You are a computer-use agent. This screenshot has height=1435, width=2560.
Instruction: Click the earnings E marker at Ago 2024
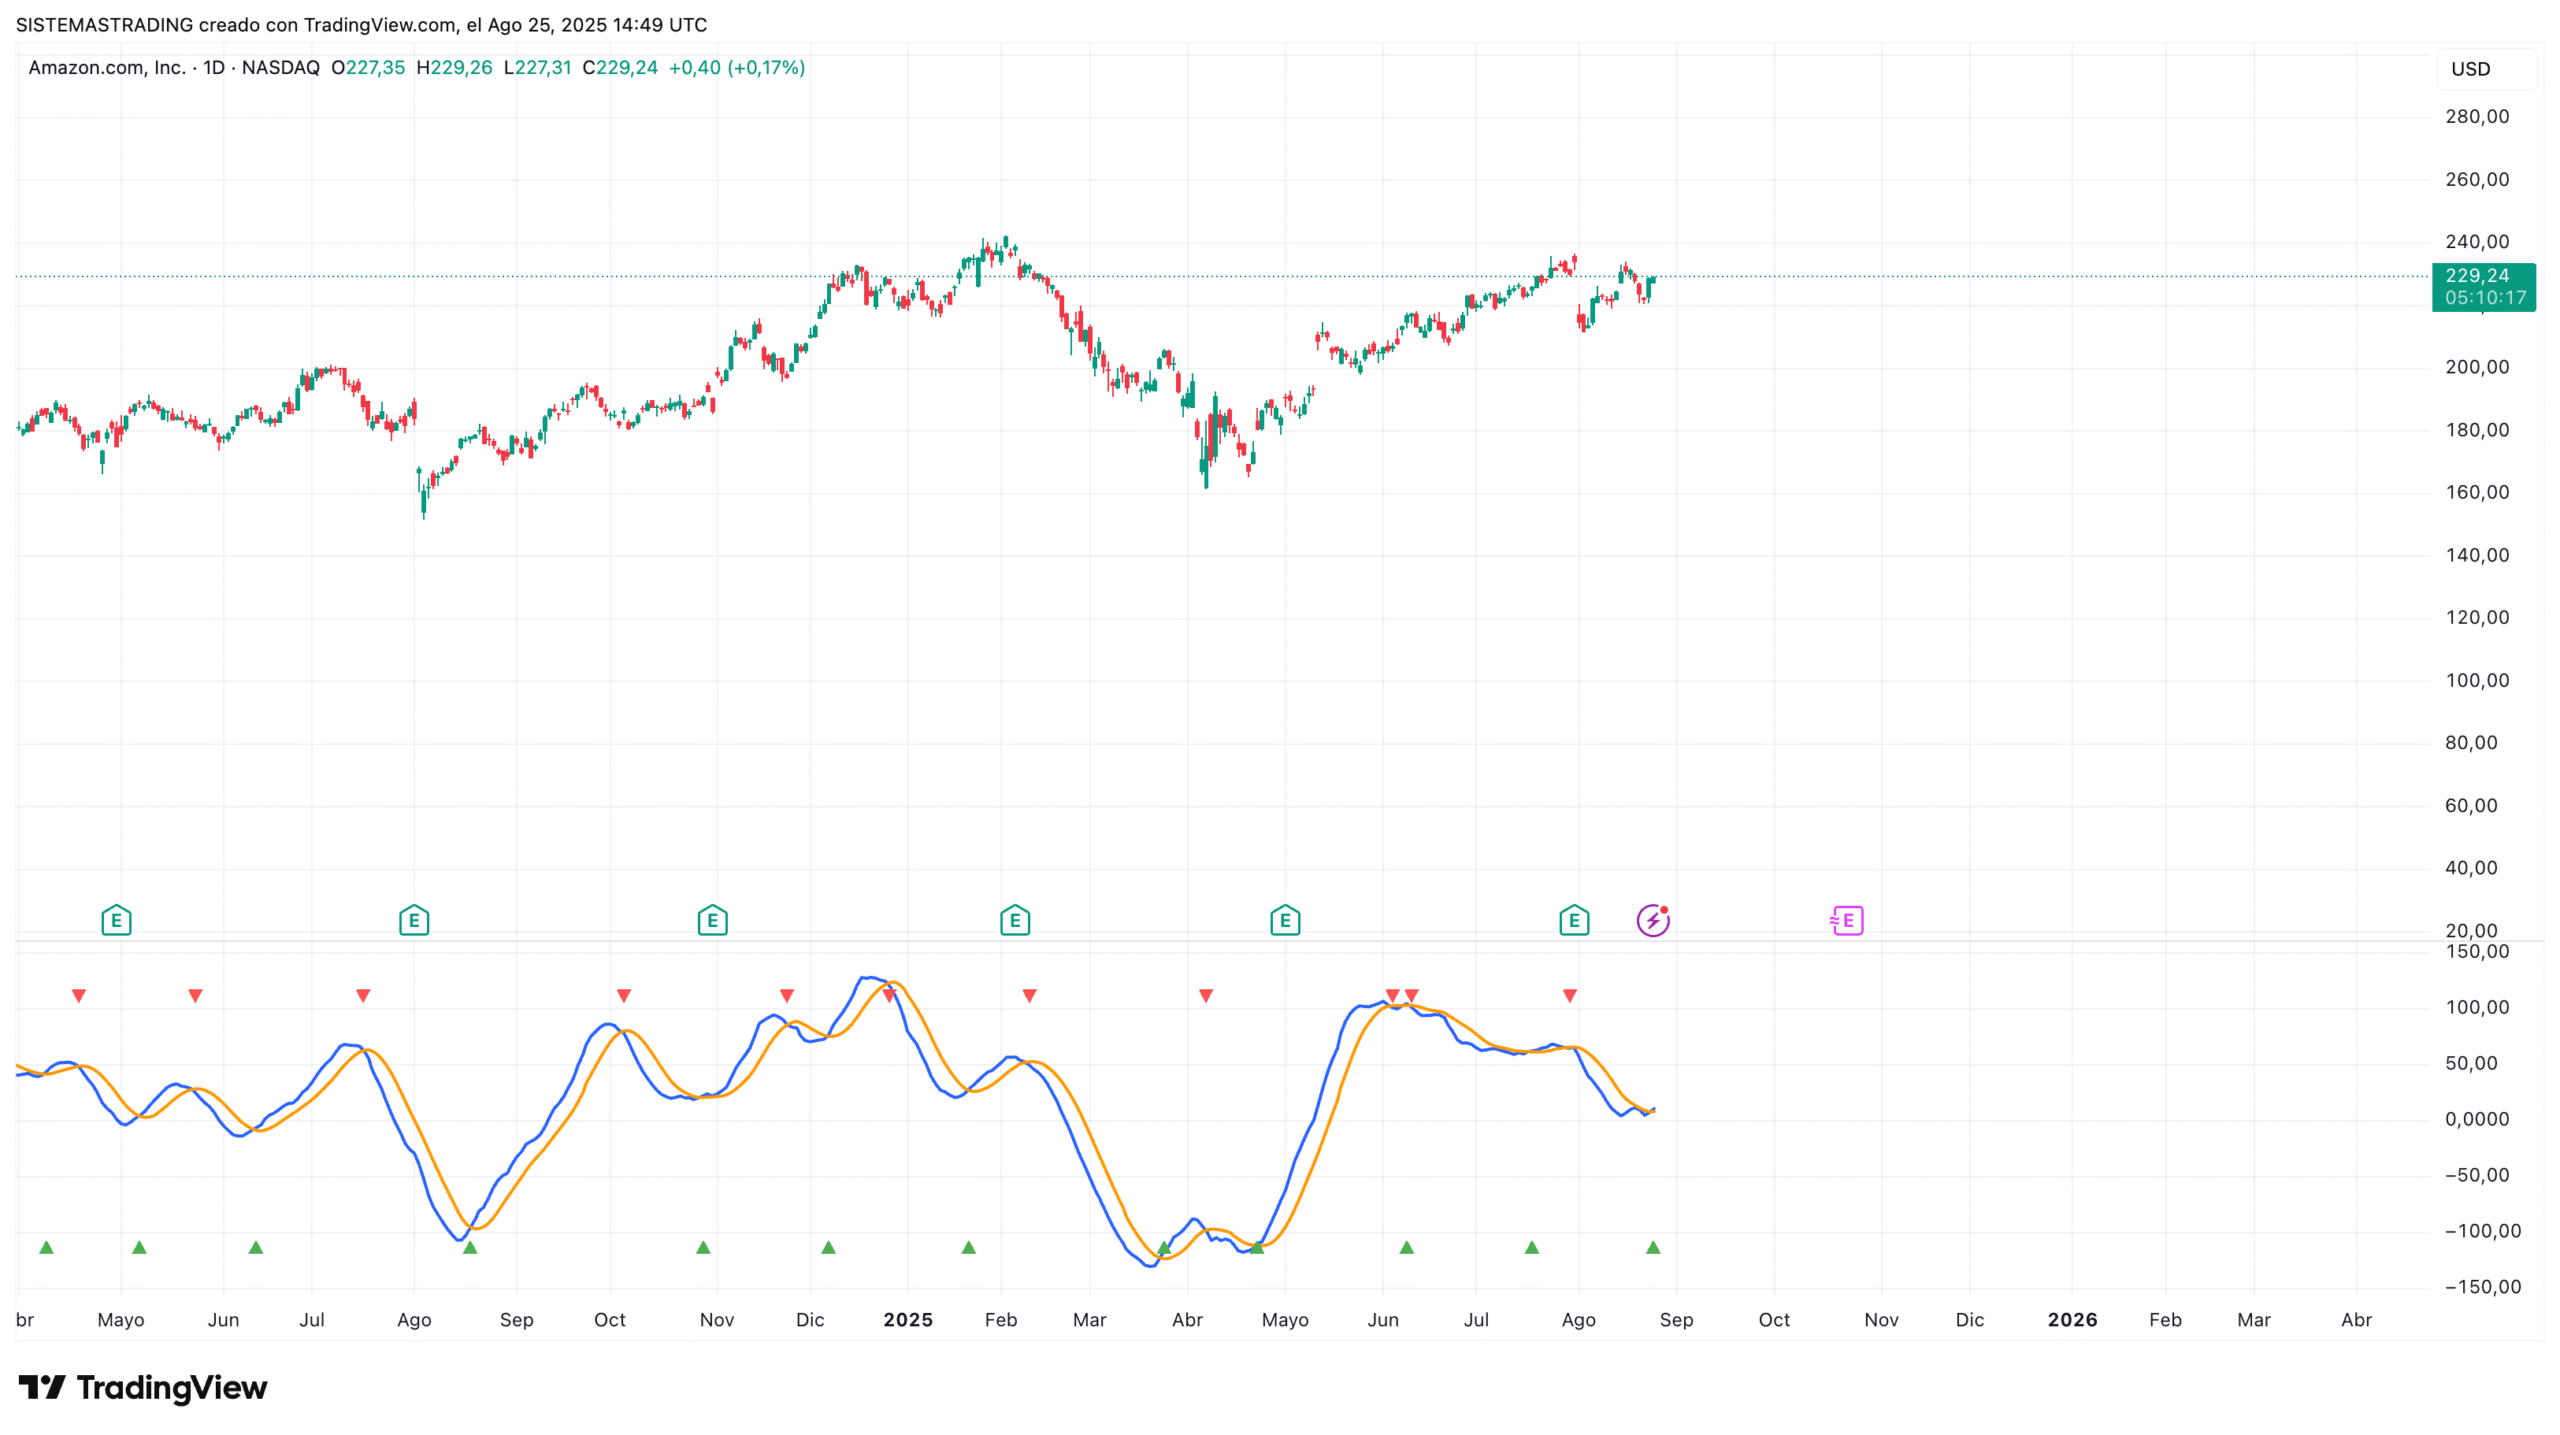(x=414, y=920)
